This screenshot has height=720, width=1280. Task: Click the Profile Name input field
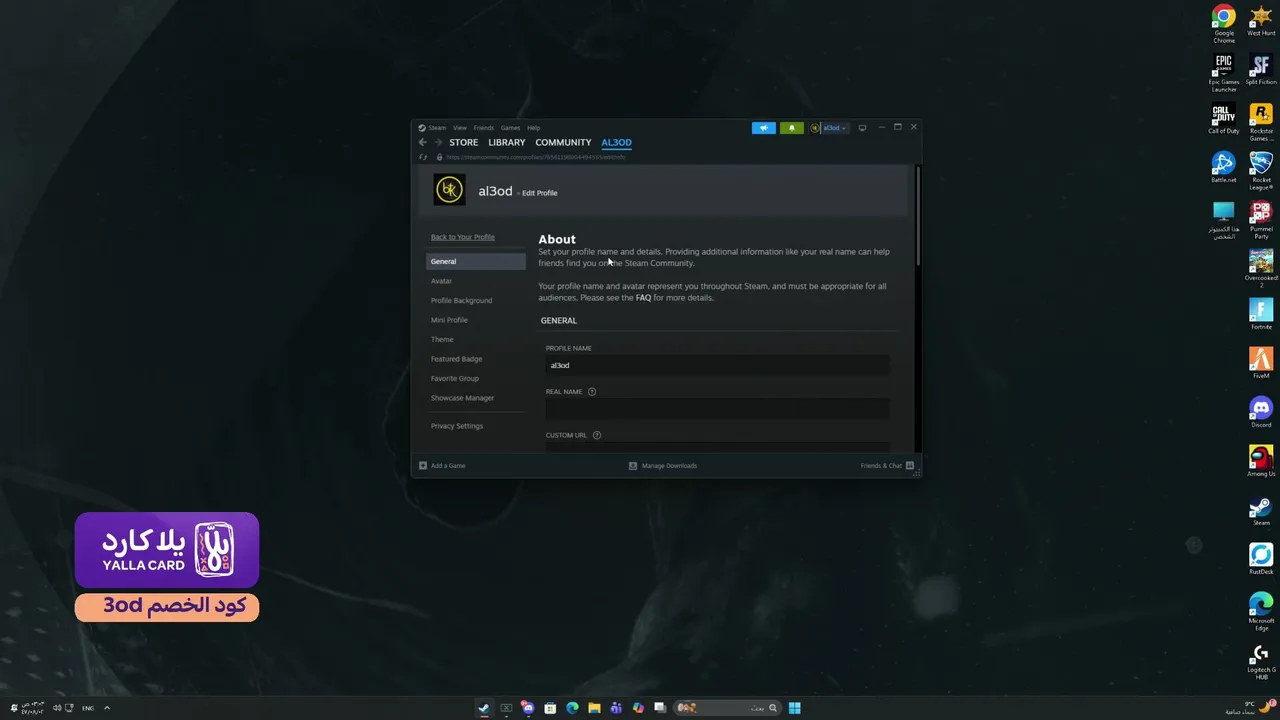pos(717,365)
